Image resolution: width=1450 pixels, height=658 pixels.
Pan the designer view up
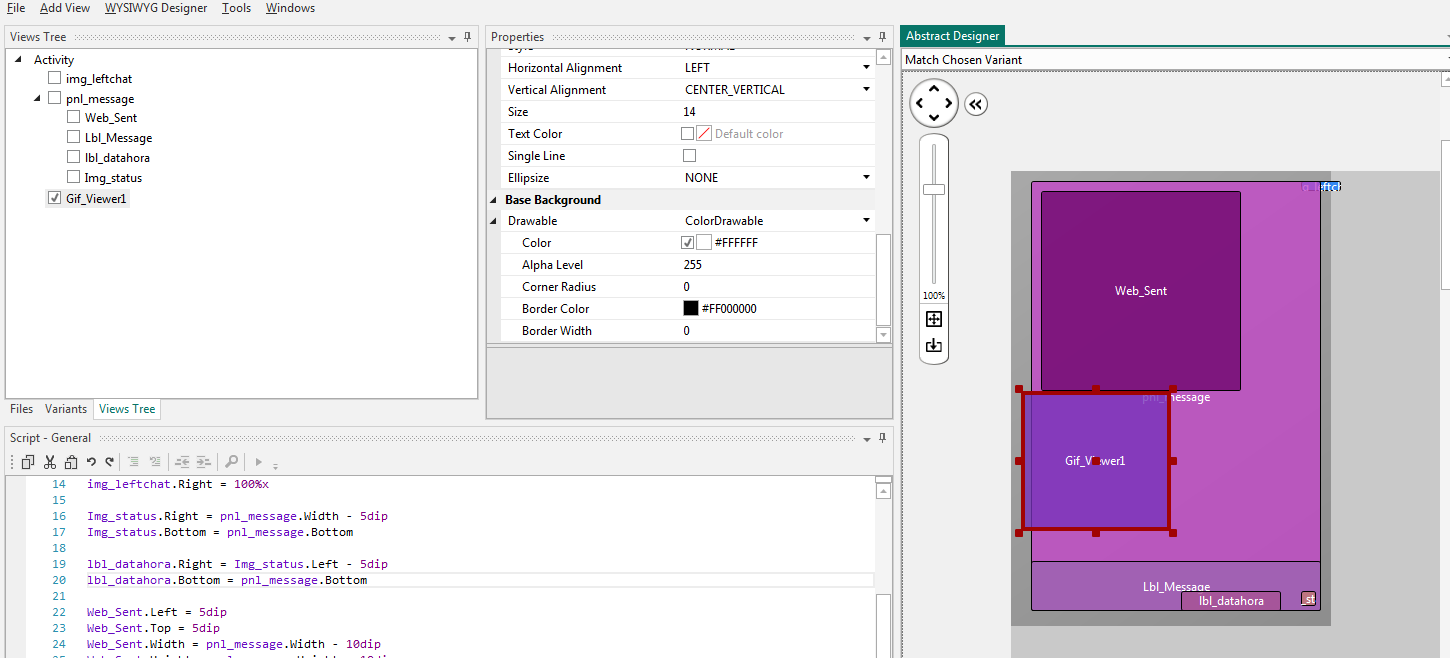(x=934, y=89)
